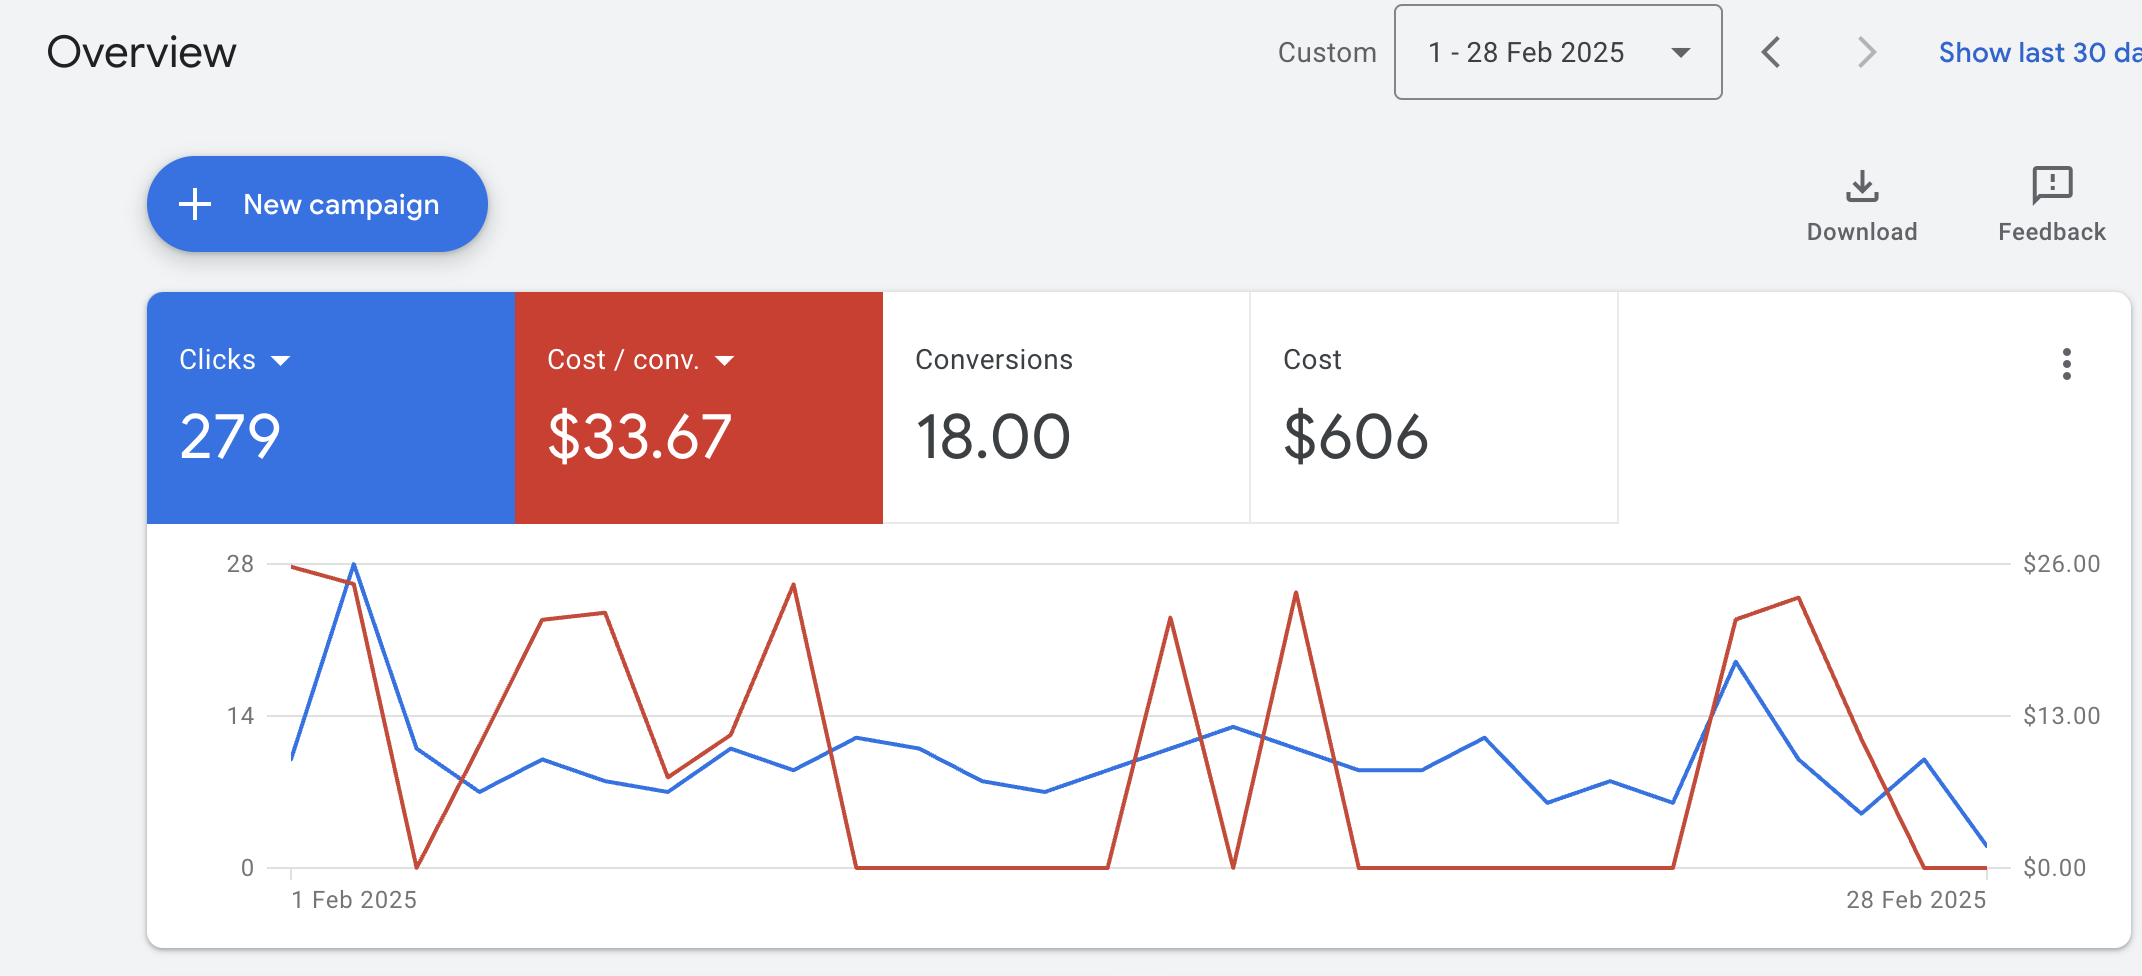Click the $26.00 right axis label
Viewport: 2142px width, 976px height.
(2062, 564)
